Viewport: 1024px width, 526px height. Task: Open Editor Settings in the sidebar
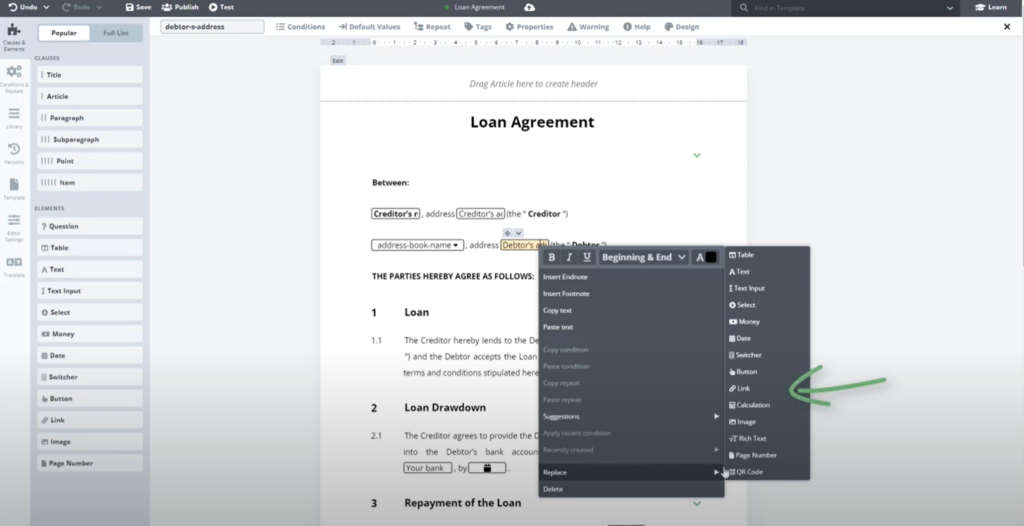[x=14, y=228]
